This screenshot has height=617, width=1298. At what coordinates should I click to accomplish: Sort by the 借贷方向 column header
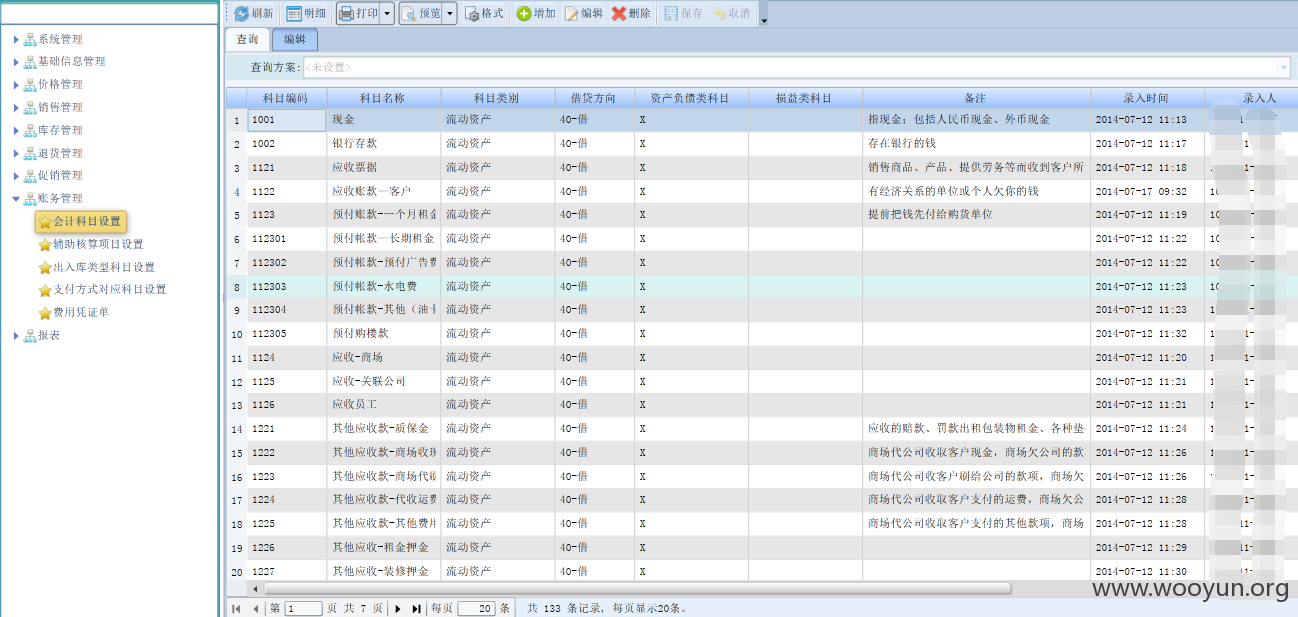(595, 98)
